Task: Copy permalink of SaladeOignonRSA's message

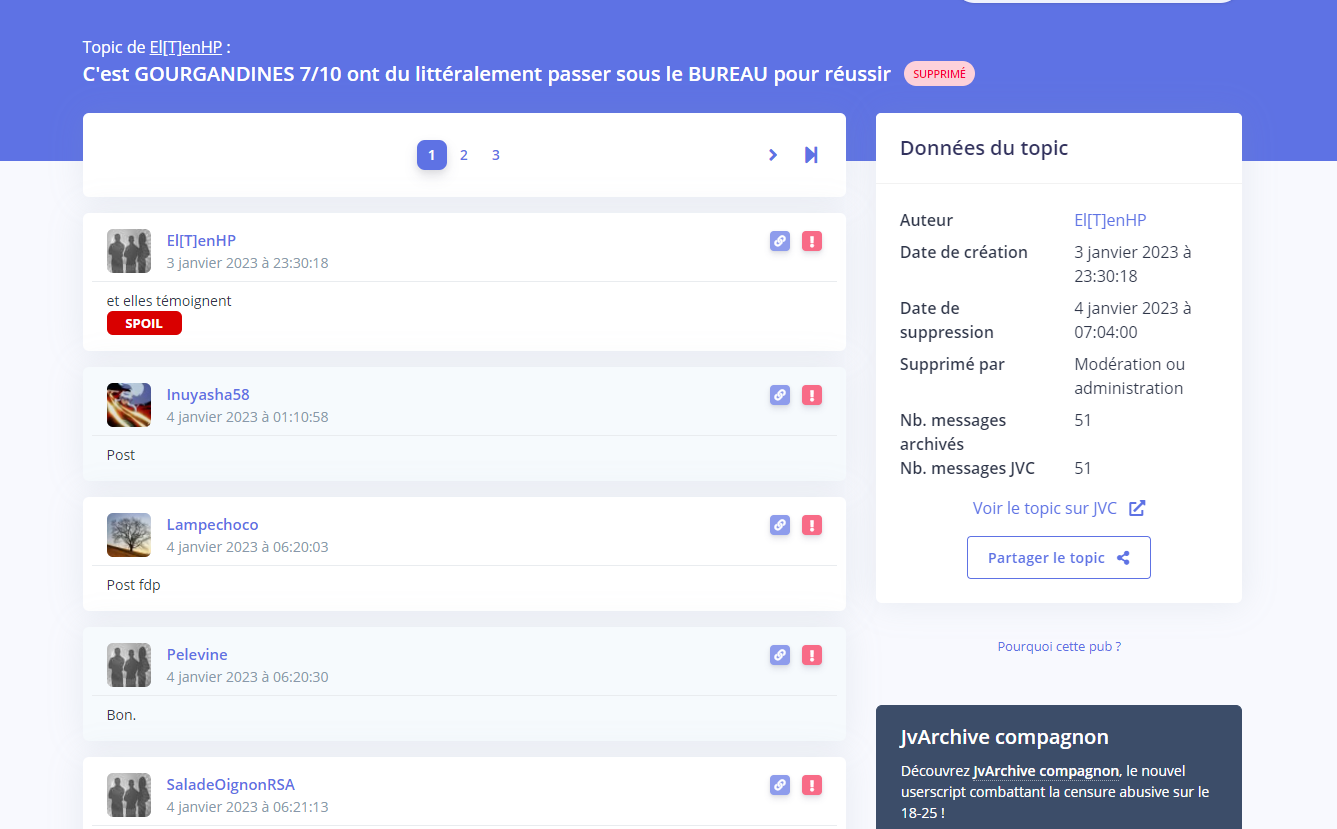Action: click(780, 785)
